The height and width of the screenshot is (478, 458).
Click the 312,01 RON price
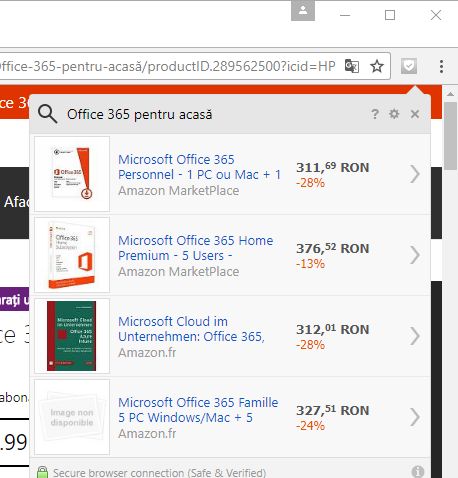click(x=333, y=329)
